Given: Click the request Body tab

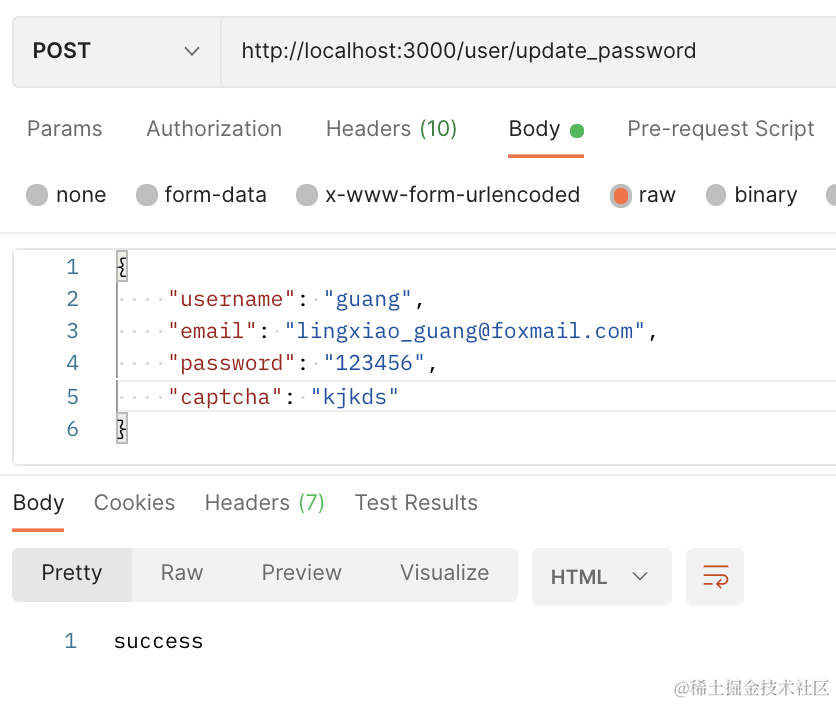Looking at the screenshot, I should (x=535, y=129).
